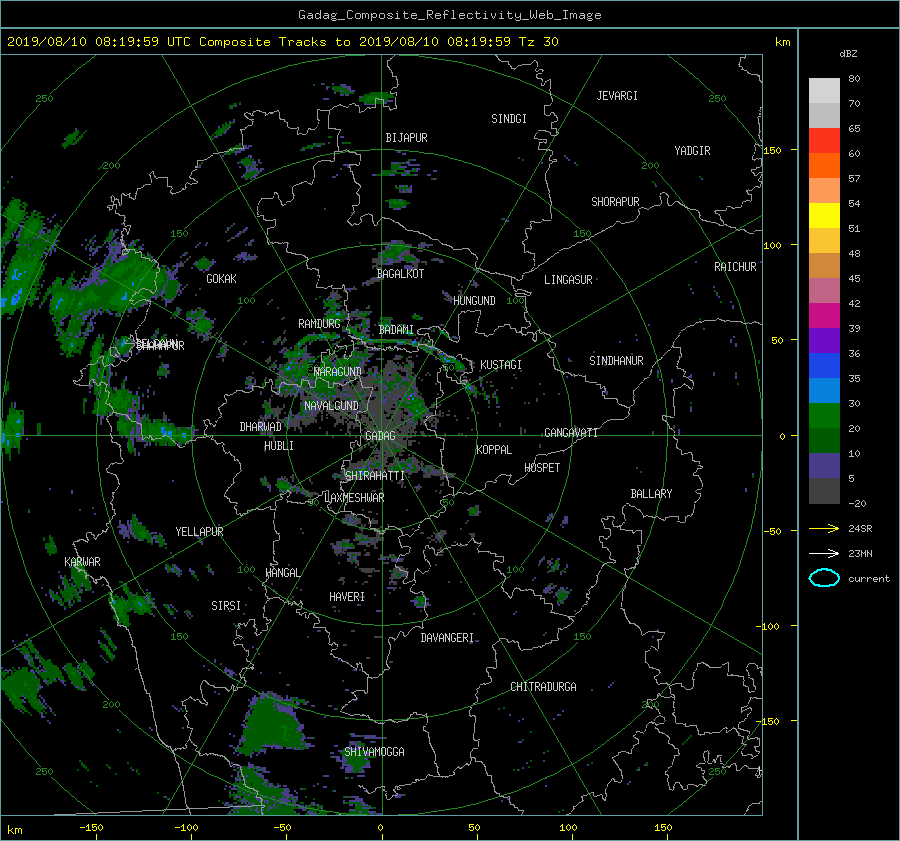Select the green 20 dBZ color swatch

[x=824, y=416]
